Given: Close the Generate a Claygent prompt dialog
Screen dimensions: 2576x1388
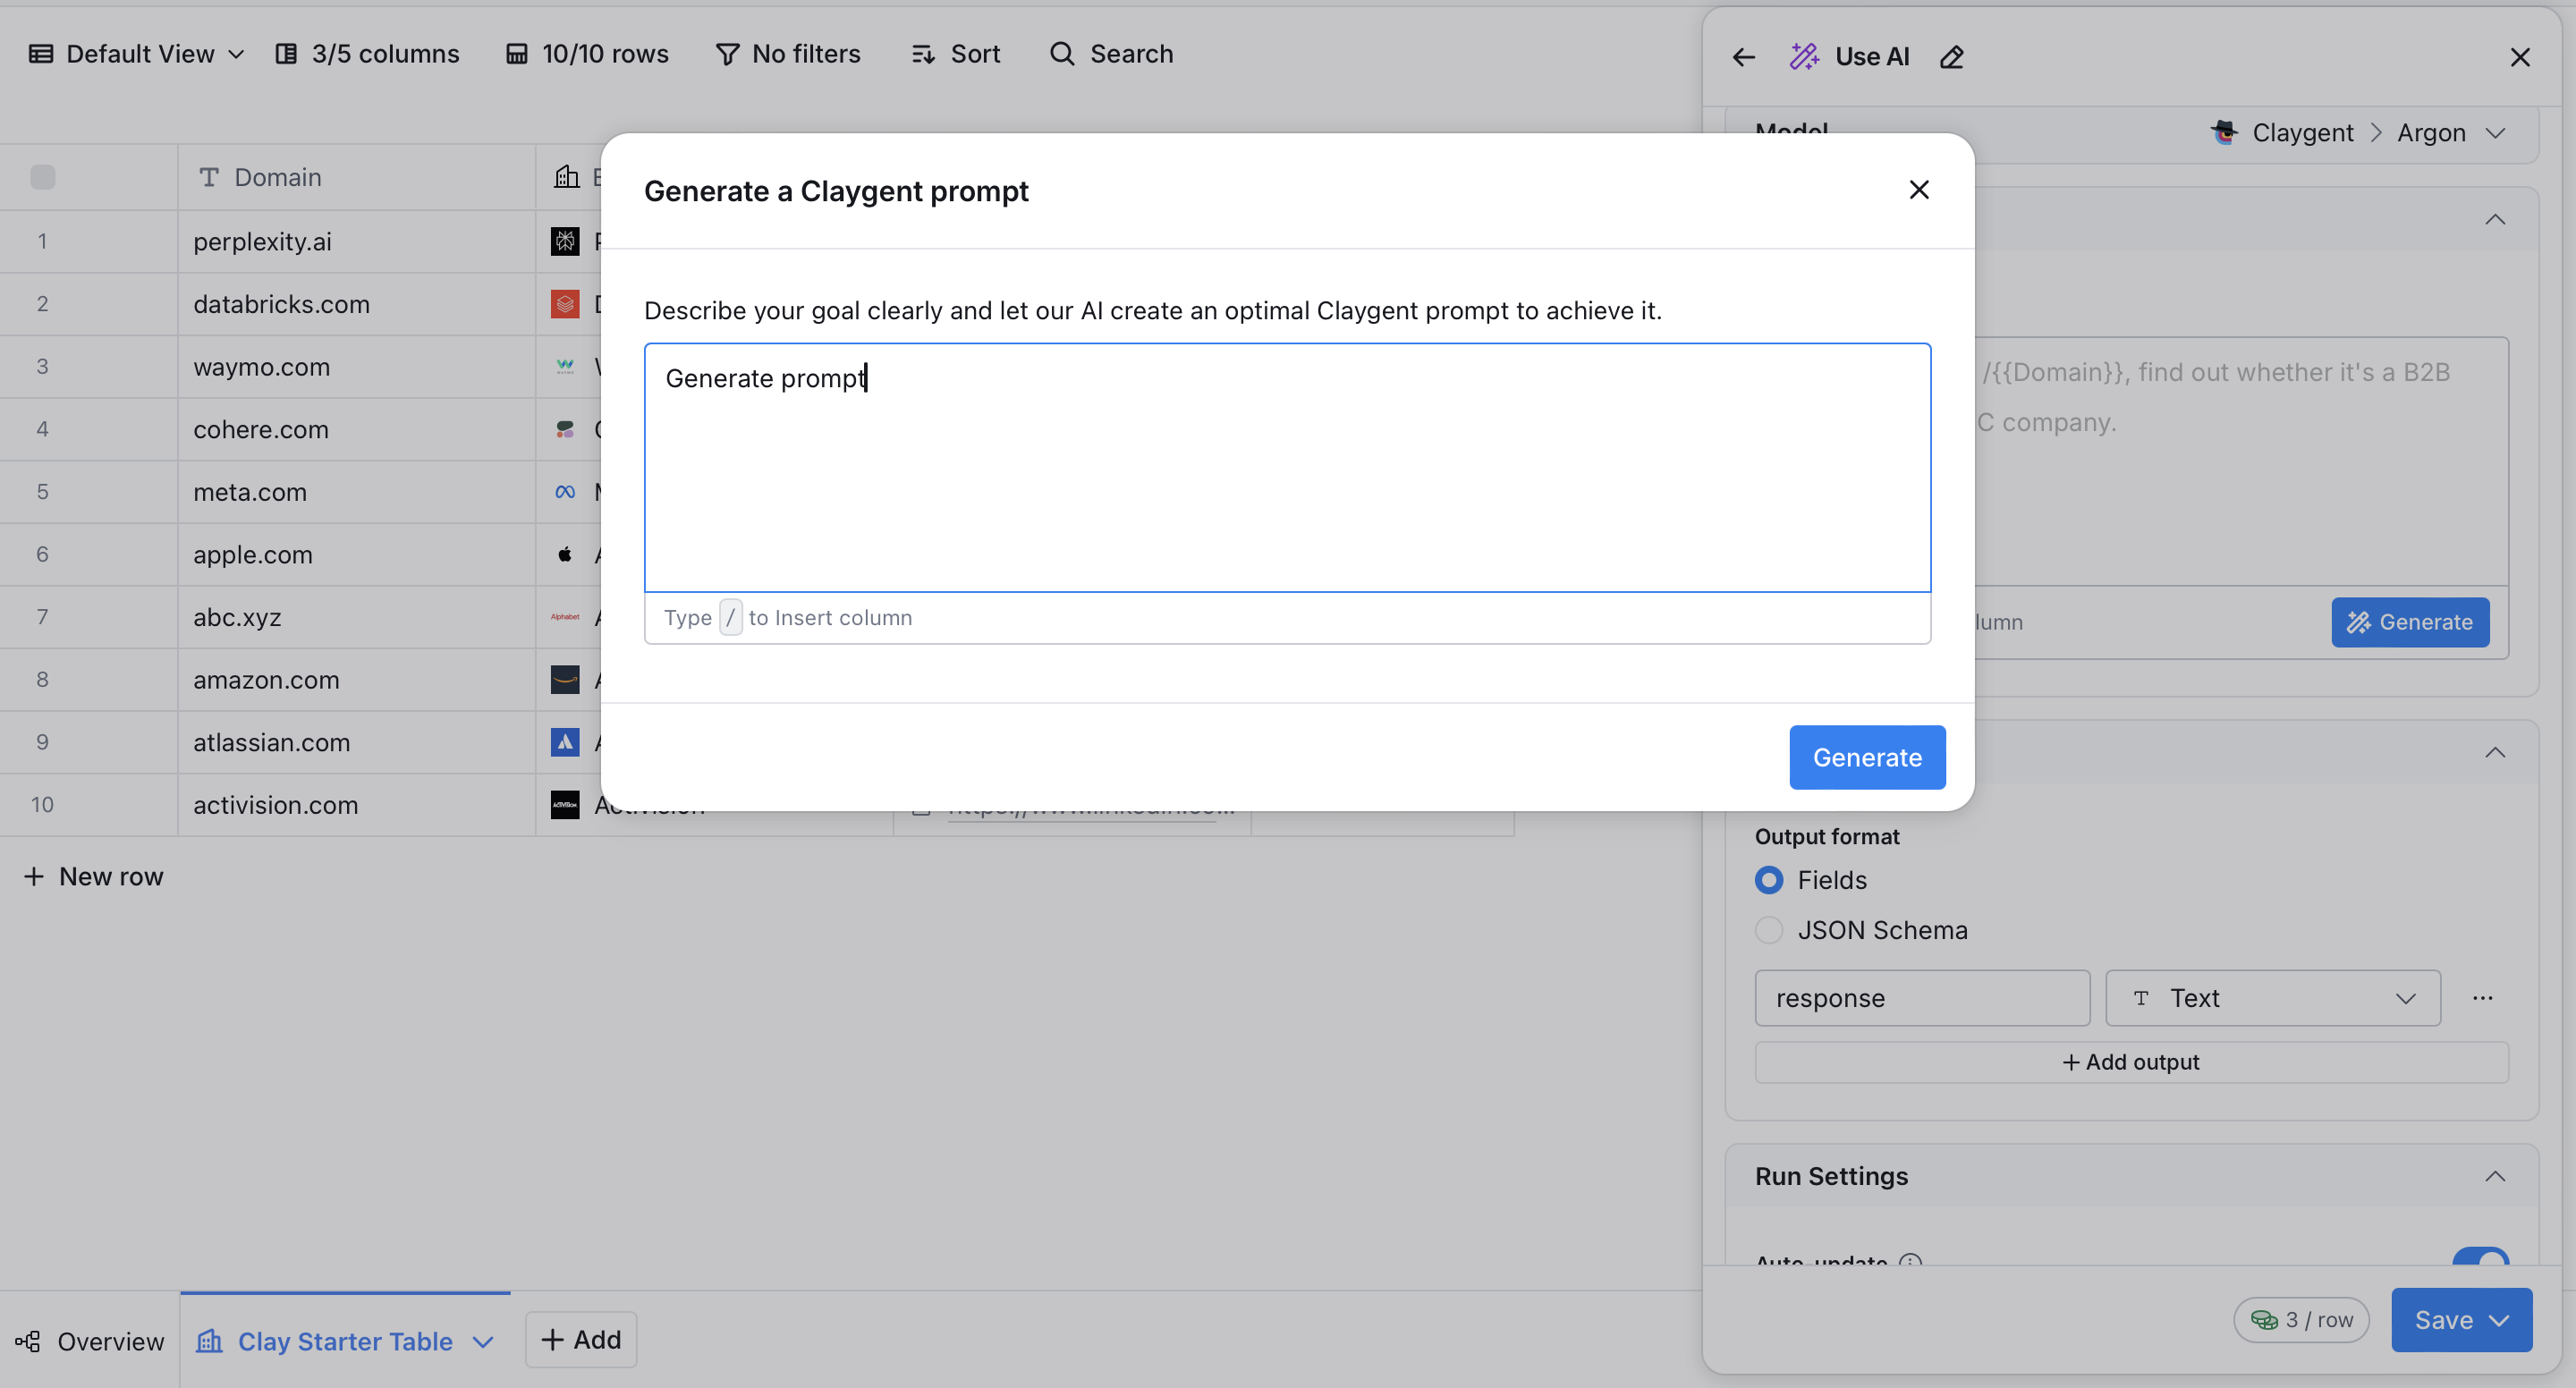Looking at the screenshot, I should pos(1918,190).
